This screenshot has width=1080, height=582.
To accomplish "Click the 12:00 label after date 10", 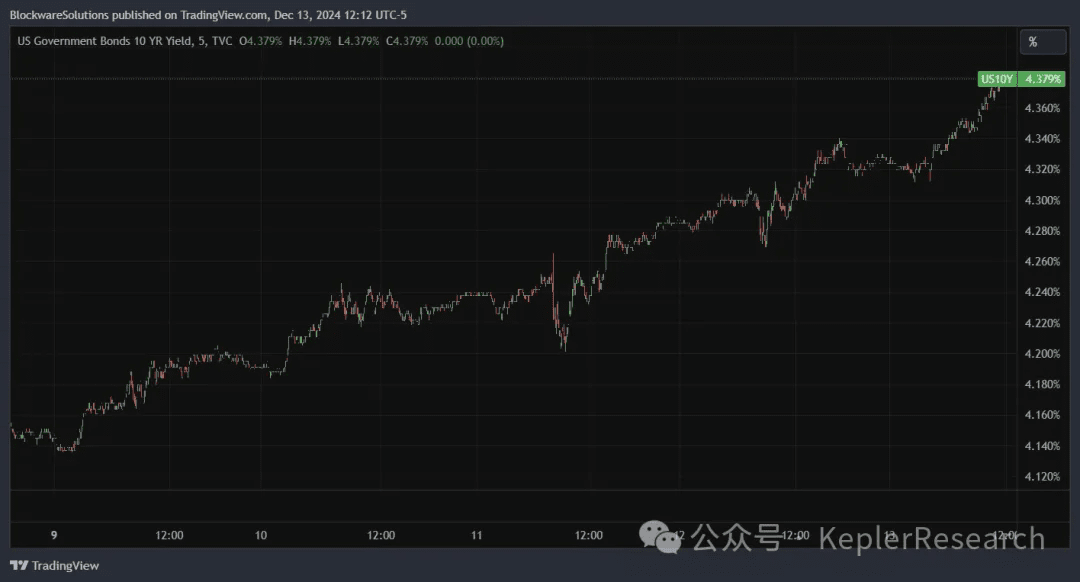I will [381, 535].
